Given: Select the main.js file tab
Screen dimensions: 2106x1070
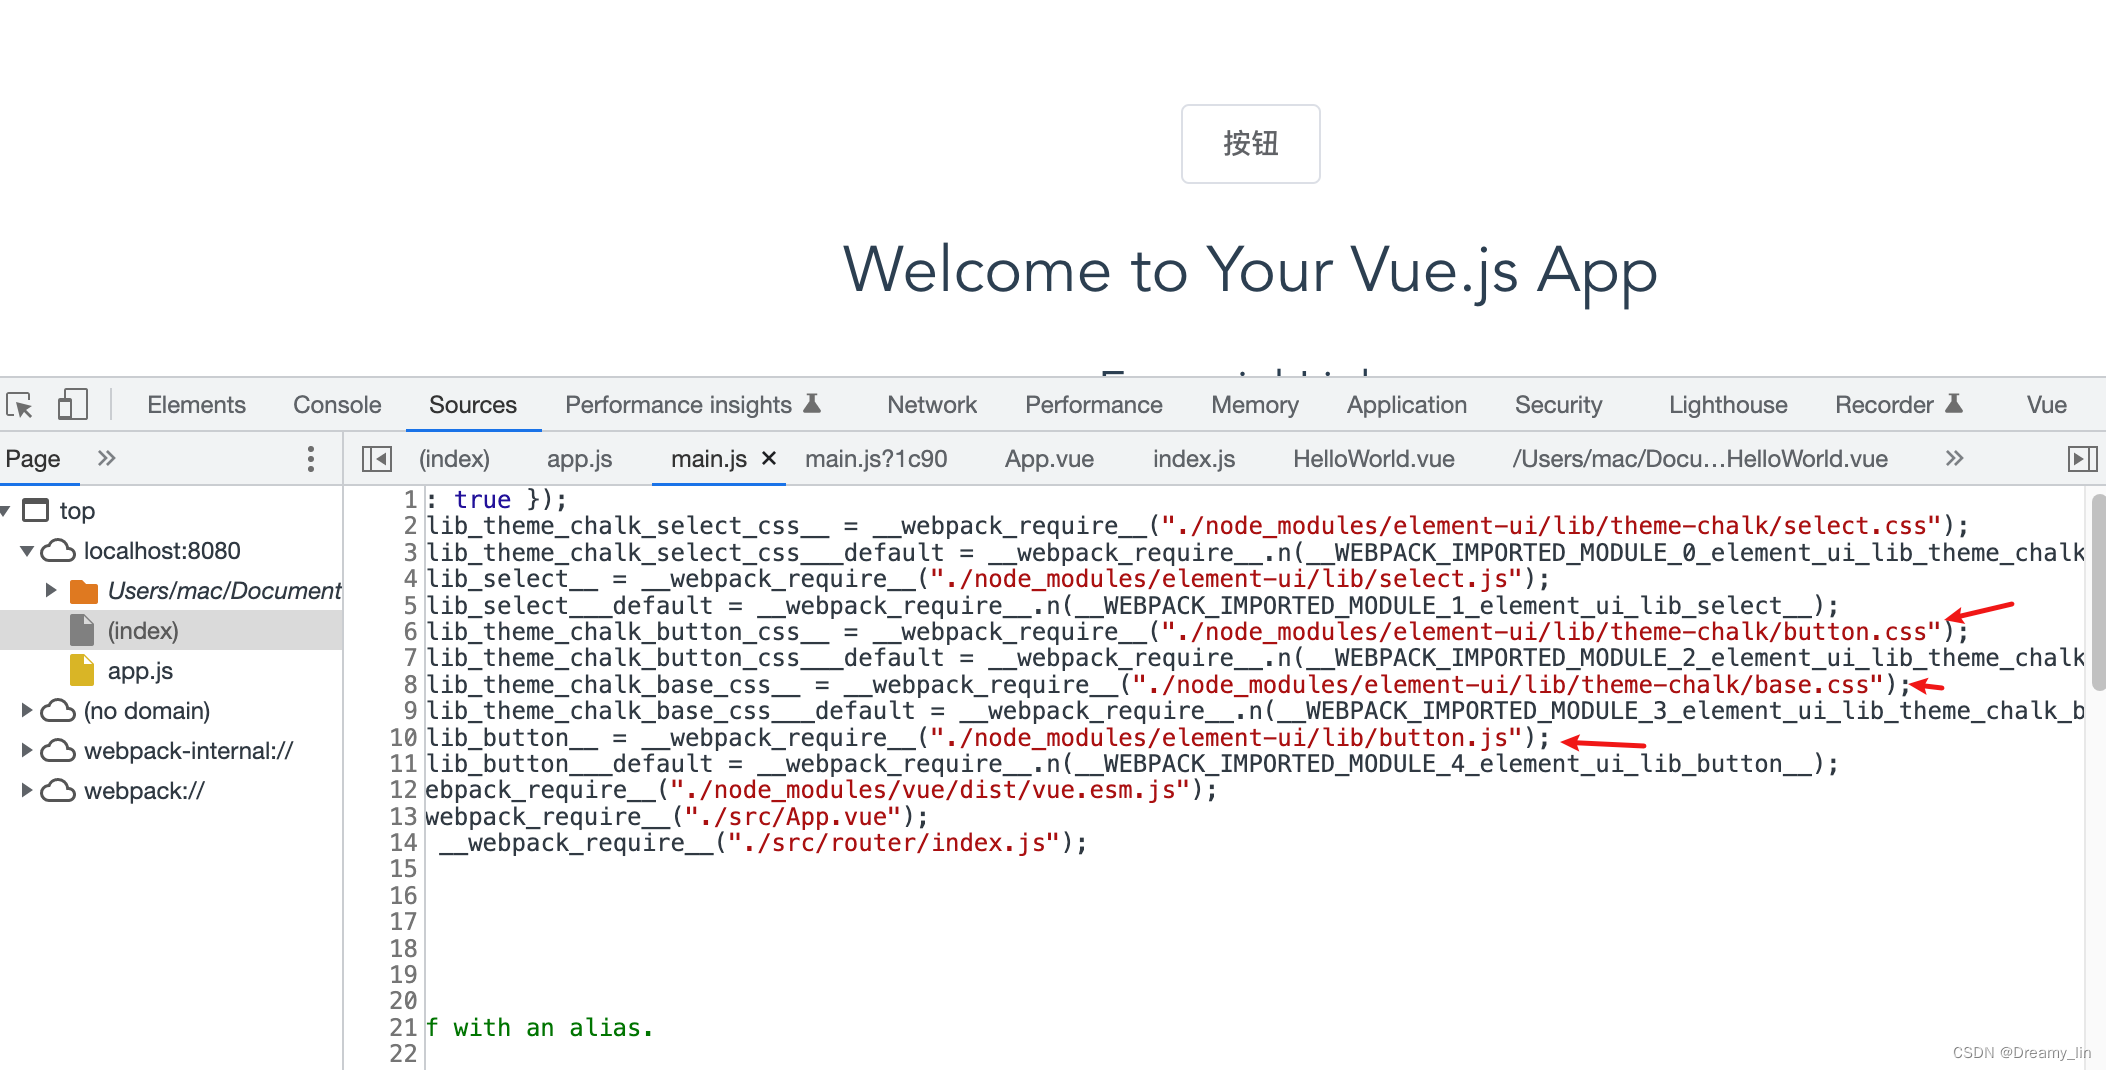Looking at the screenshot, I should click(709, 459).
